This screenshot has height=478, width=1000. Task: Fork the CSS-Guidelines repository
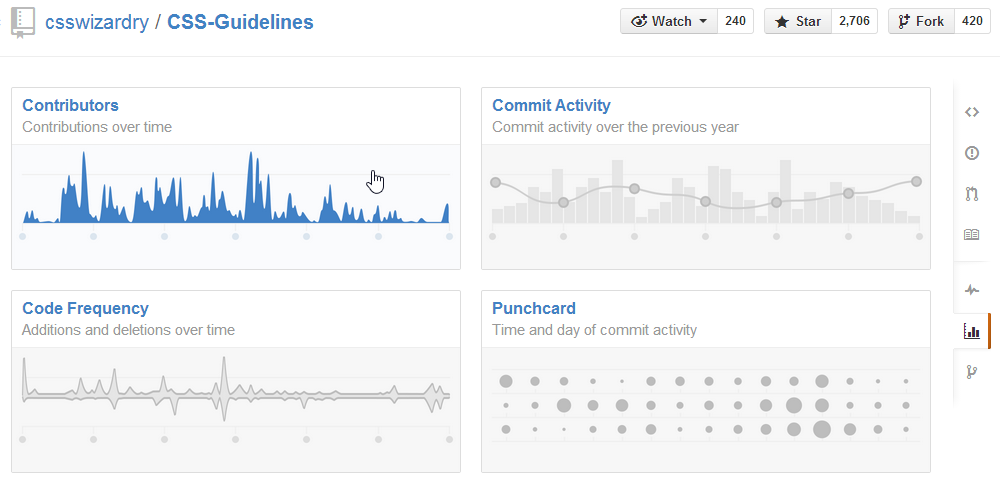(921, 21)
